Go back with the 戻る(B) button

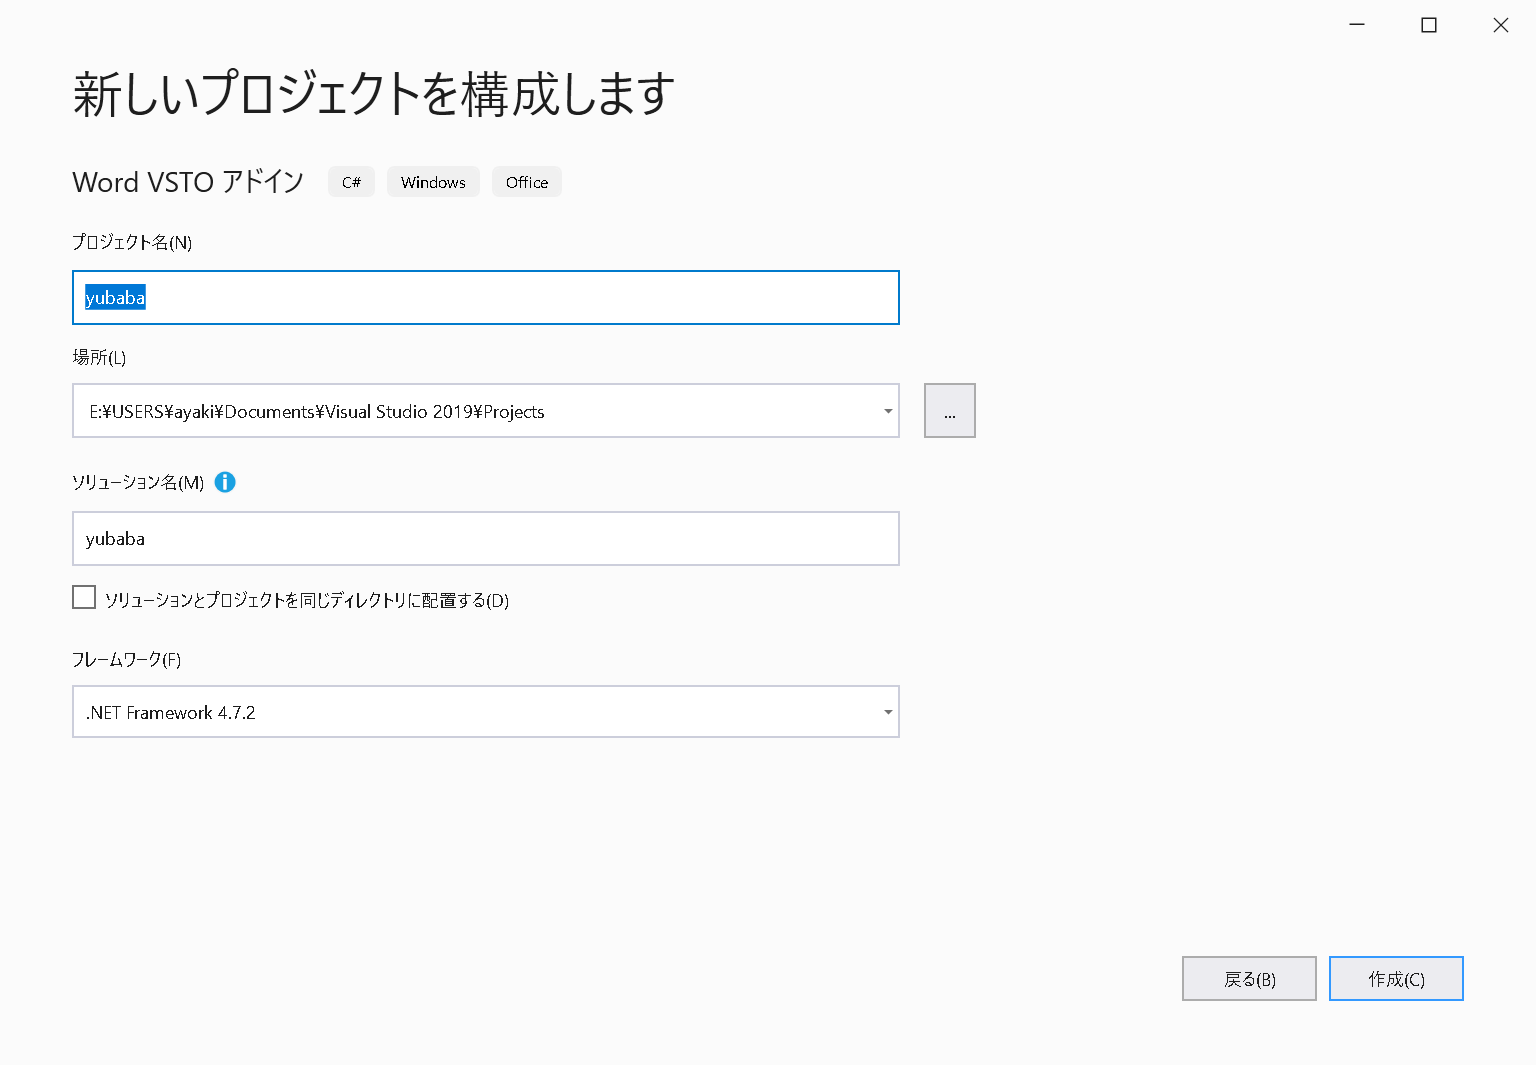(1249, 979)
